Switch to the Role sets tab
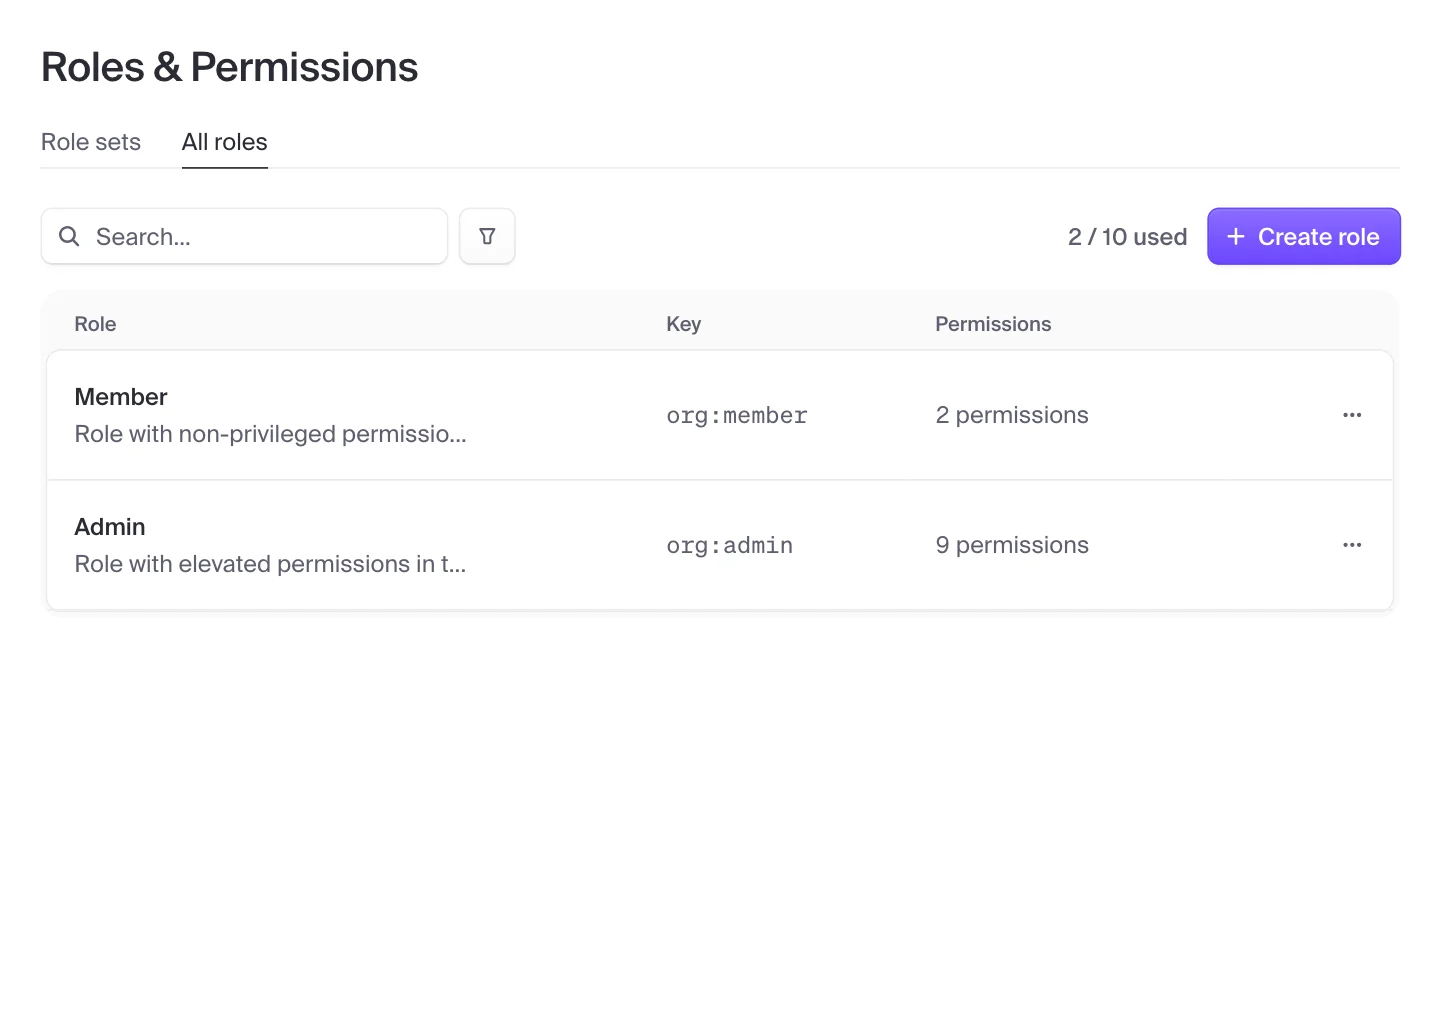 pos(91,142)
